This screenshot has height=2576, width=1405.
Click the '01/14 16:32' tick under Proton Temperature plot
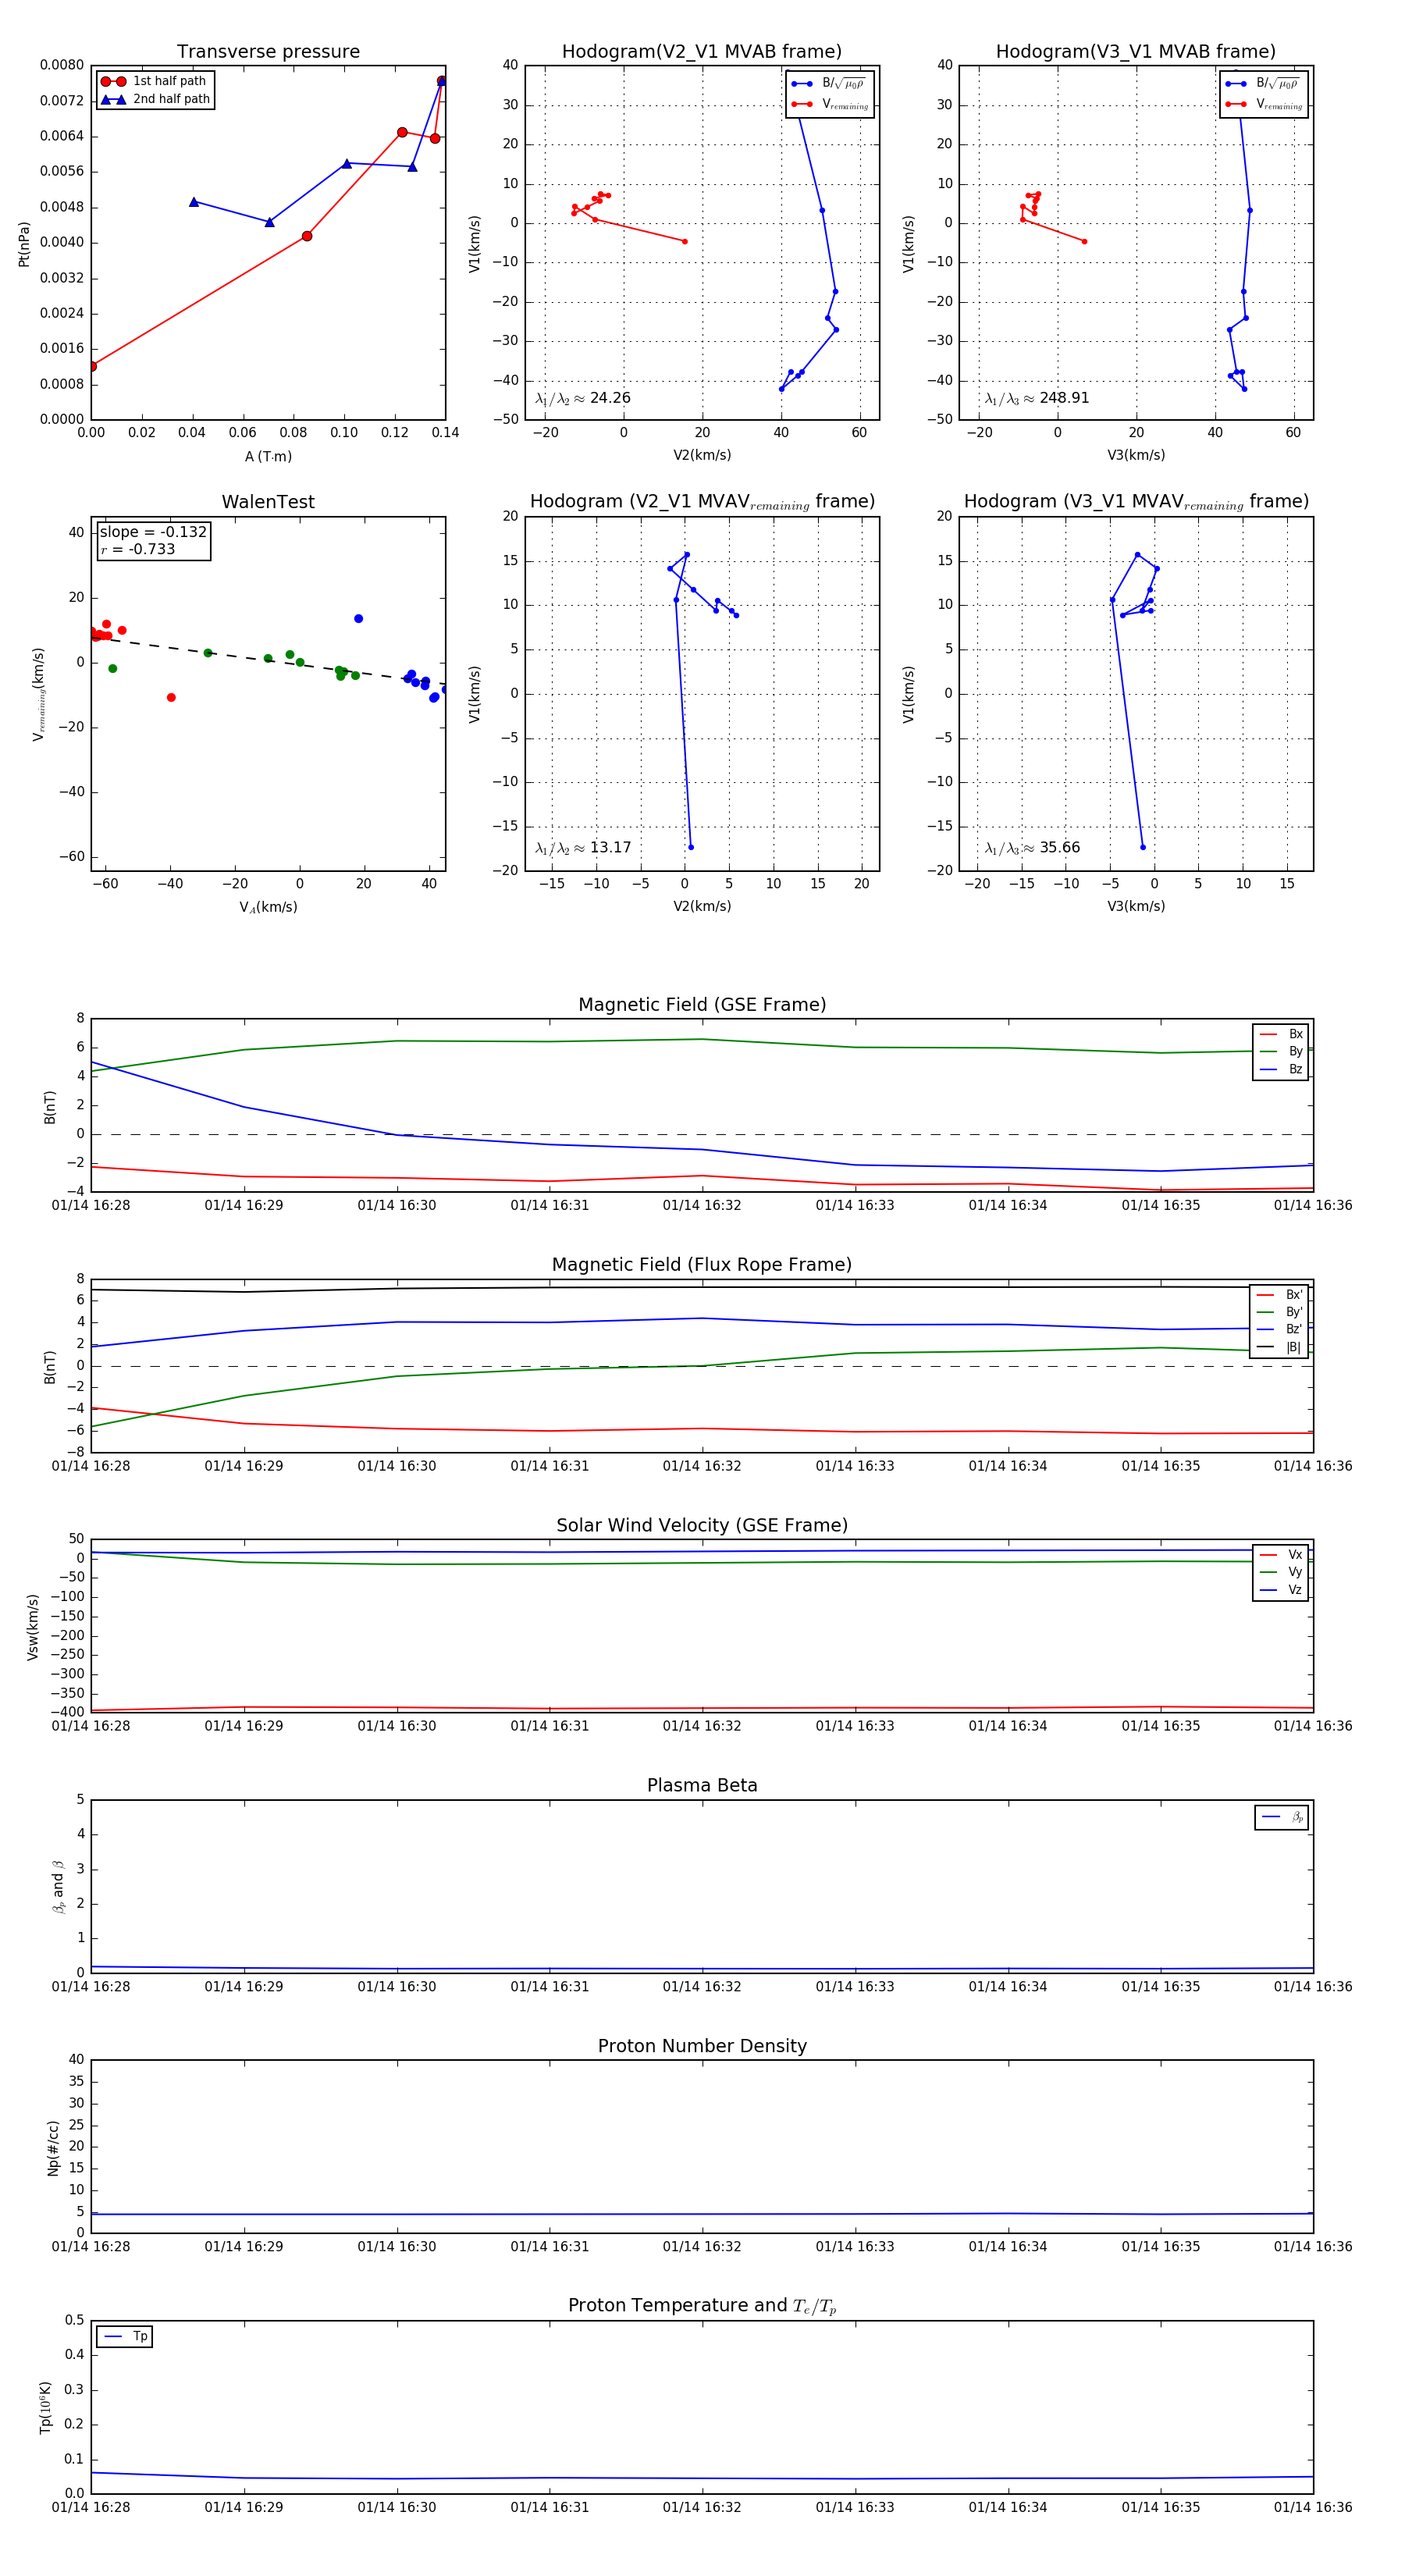click(702, 2507)
